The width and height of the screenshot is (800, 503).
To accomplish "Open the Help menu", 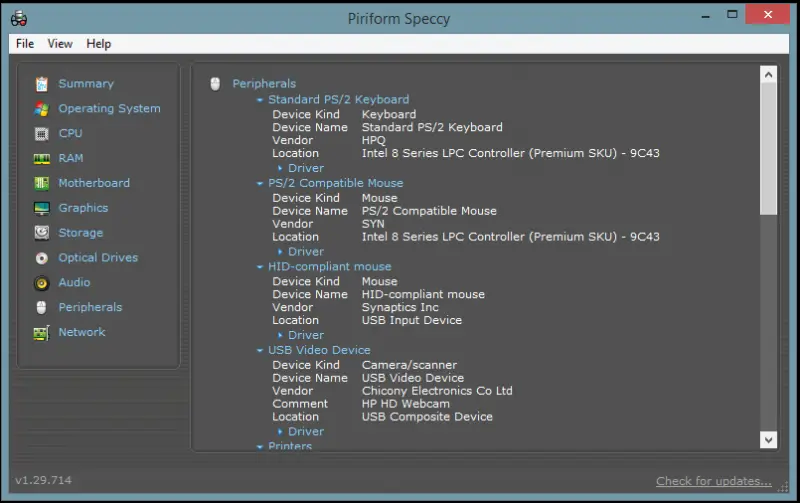I will pyautogui.click(x=98, y=44).
